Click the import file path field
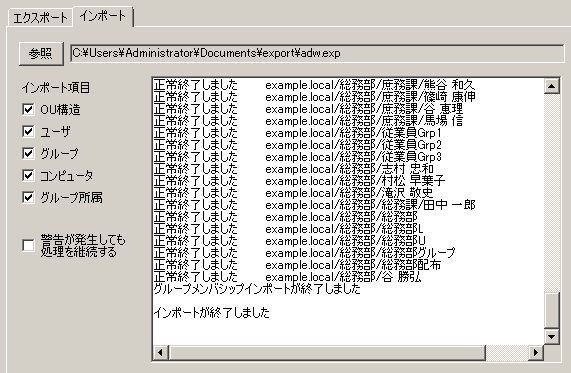Screen dimensions: 571x373 [317, 54]
